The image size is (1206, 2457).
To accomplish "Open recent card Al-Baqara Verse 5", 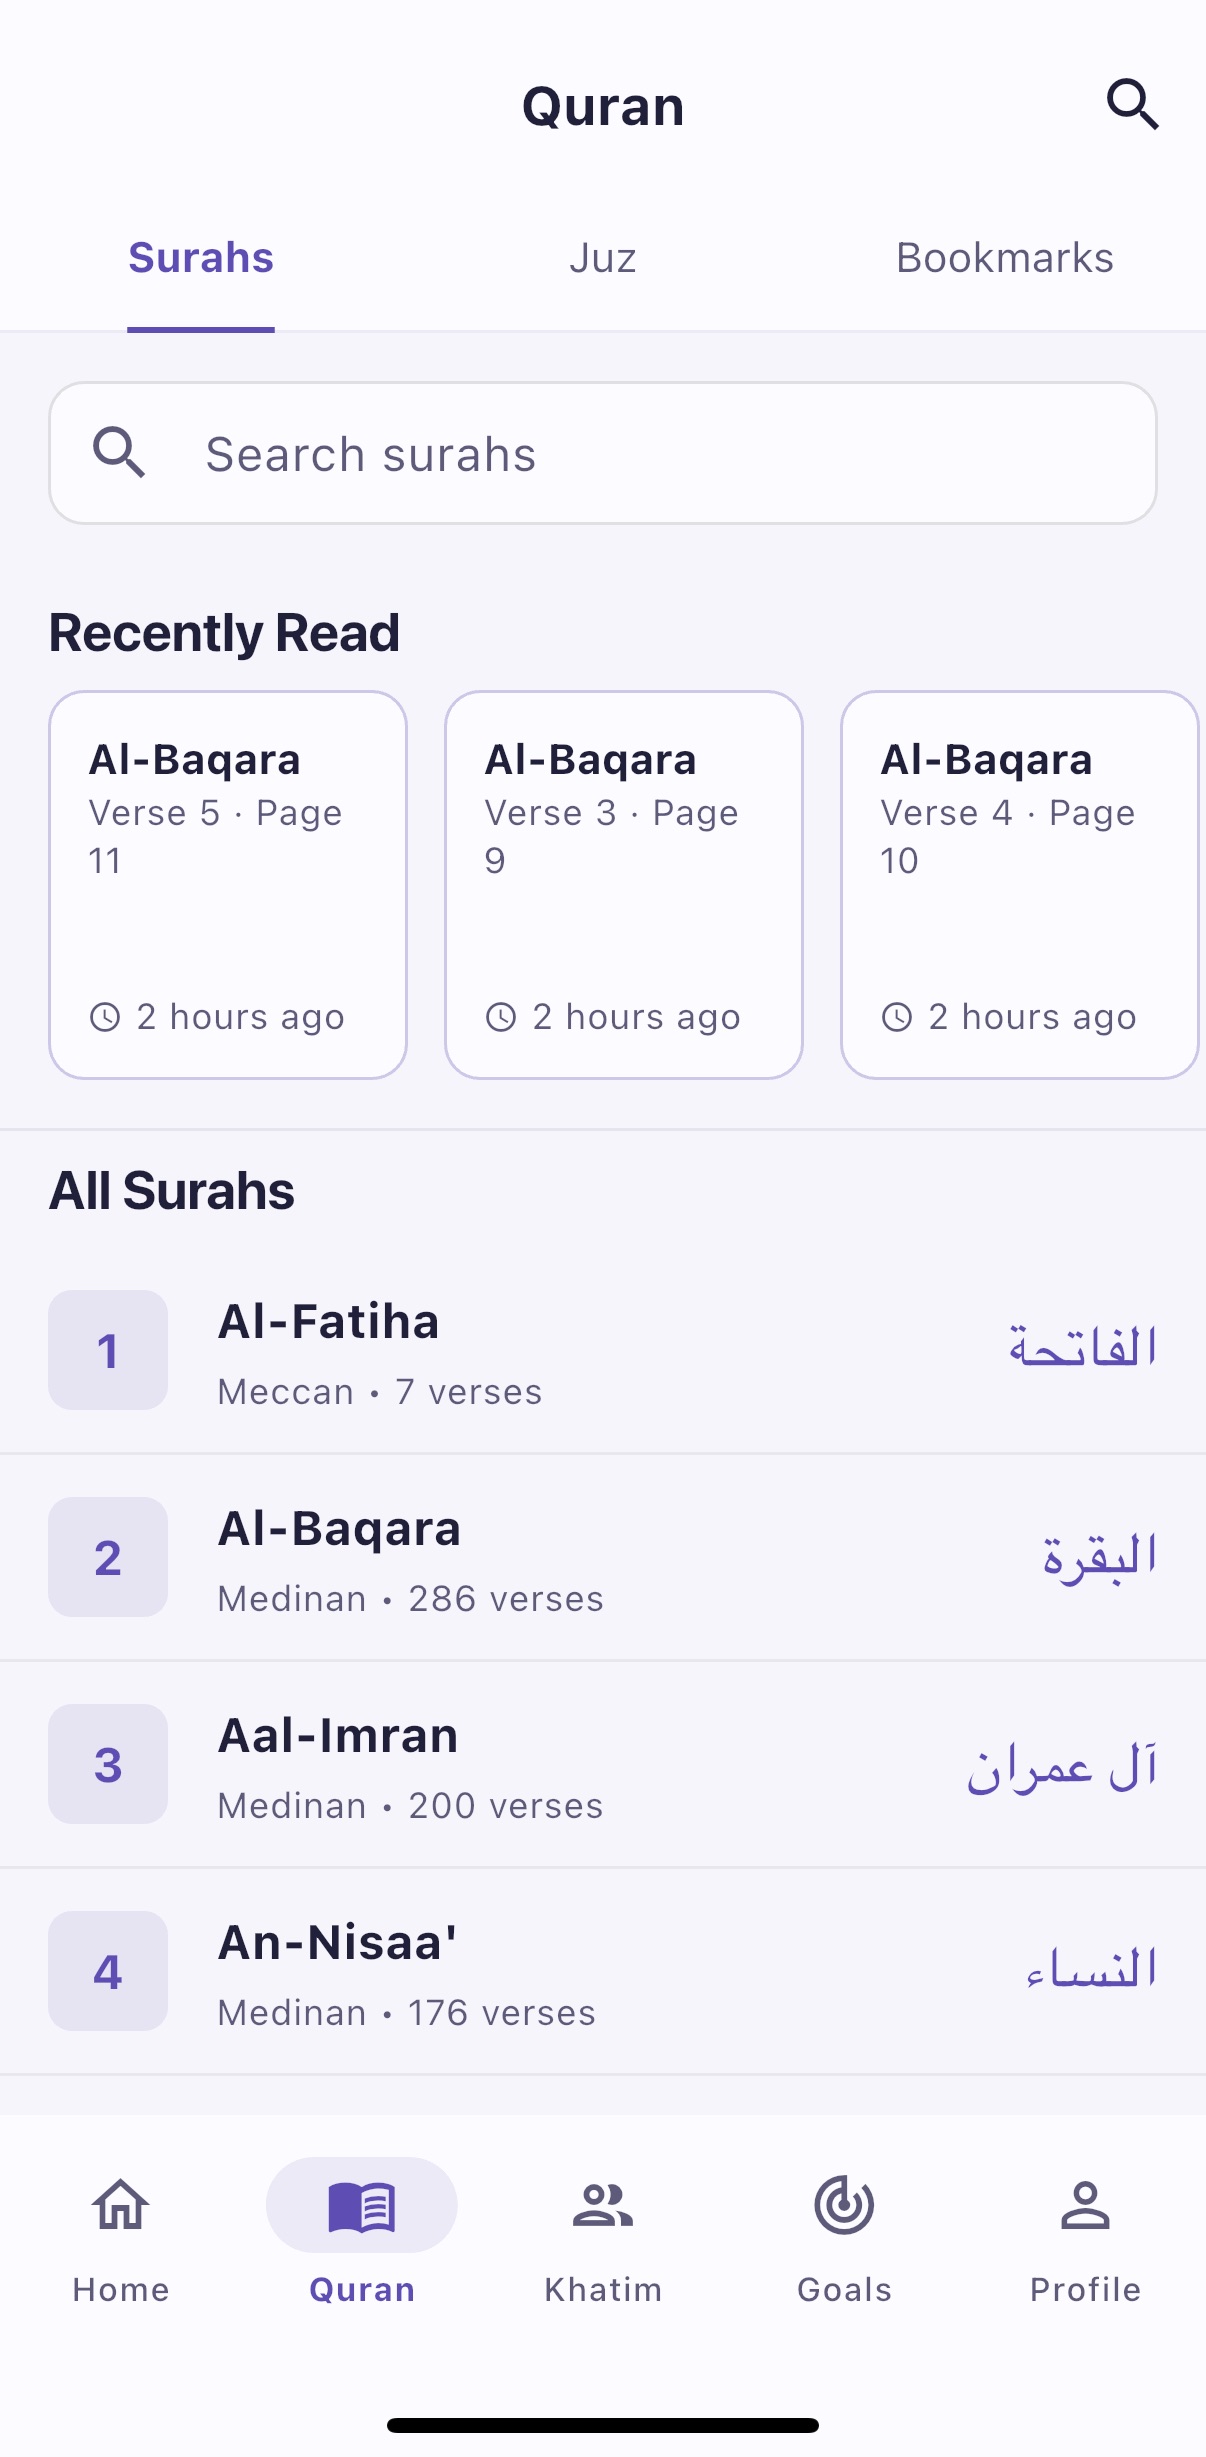I will [228, 885].
